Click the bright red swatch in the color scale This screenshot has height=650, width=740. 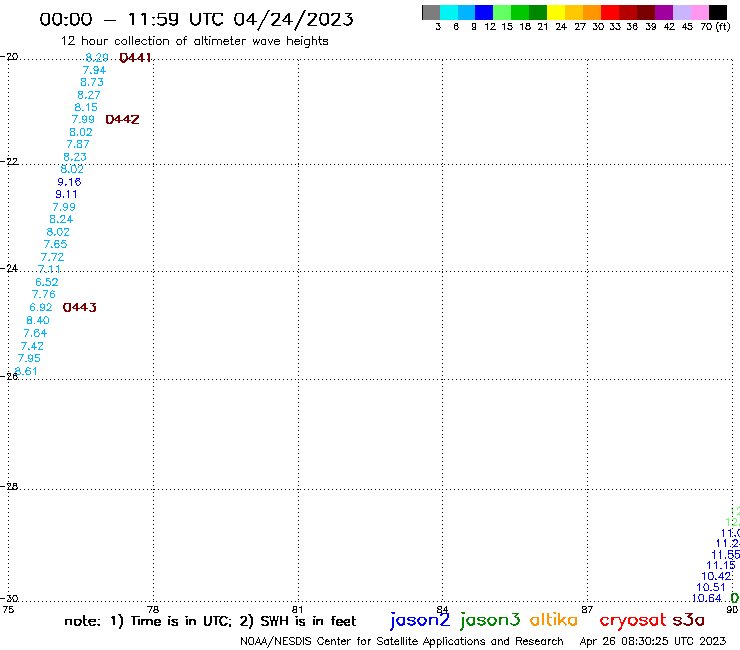610,12
